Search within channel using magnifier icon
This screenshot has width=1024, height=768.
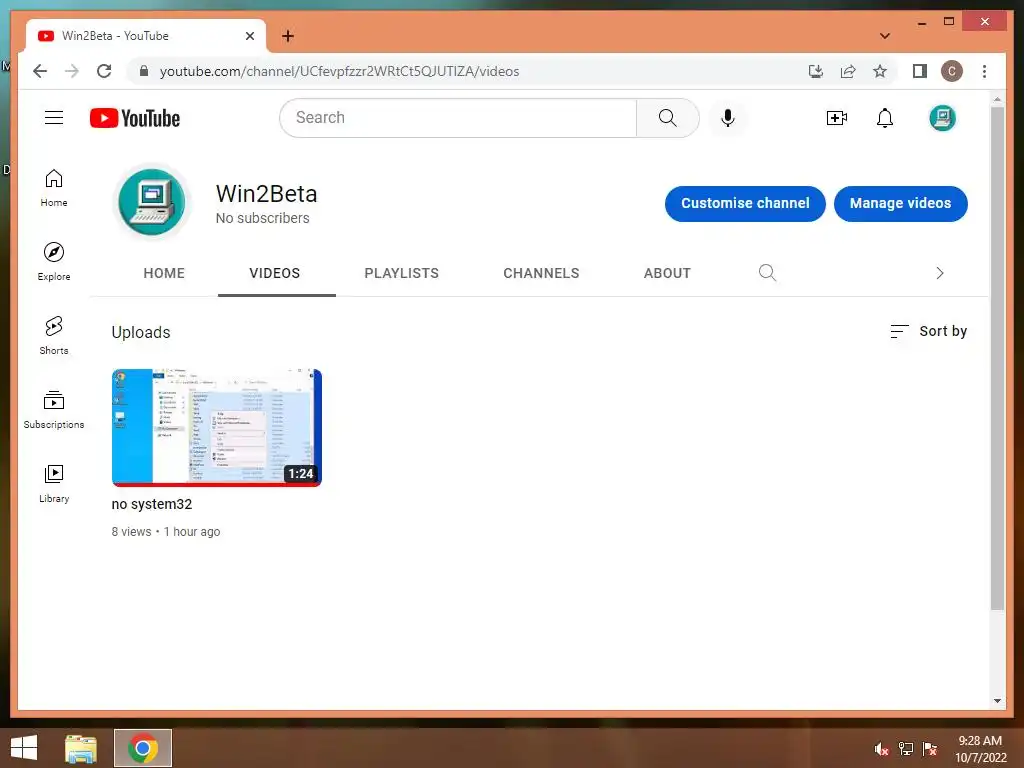[x=767, y=273]
